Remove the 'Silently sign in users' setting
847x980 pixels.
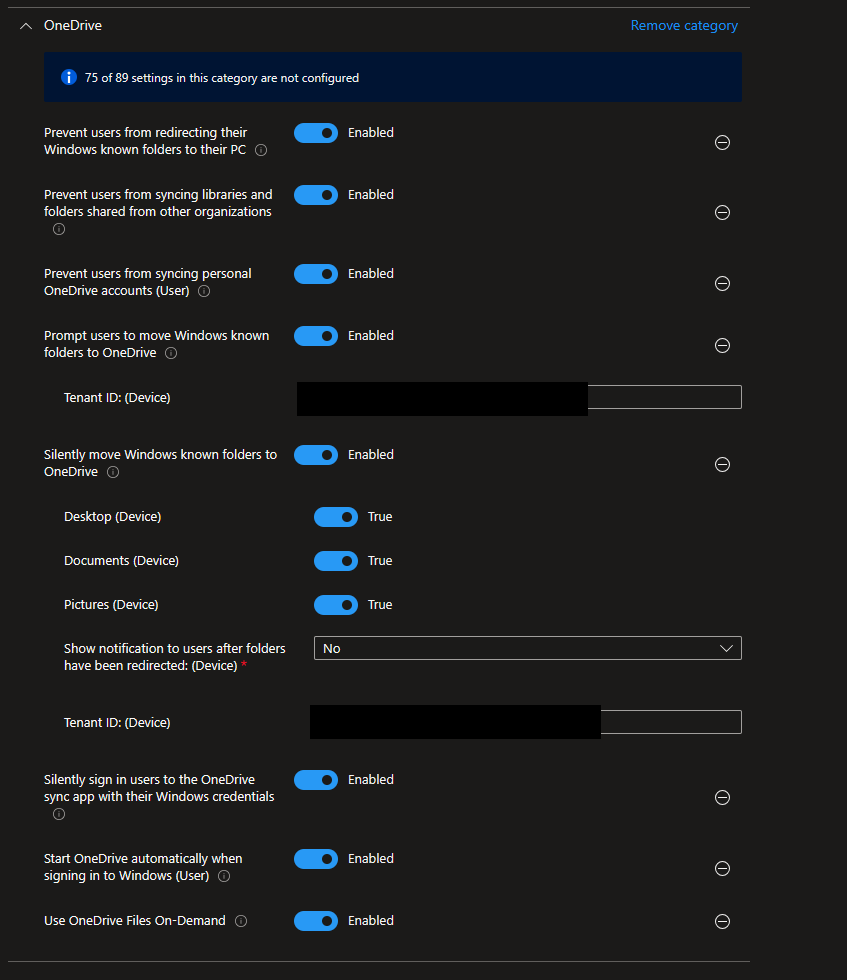point(722,797)
